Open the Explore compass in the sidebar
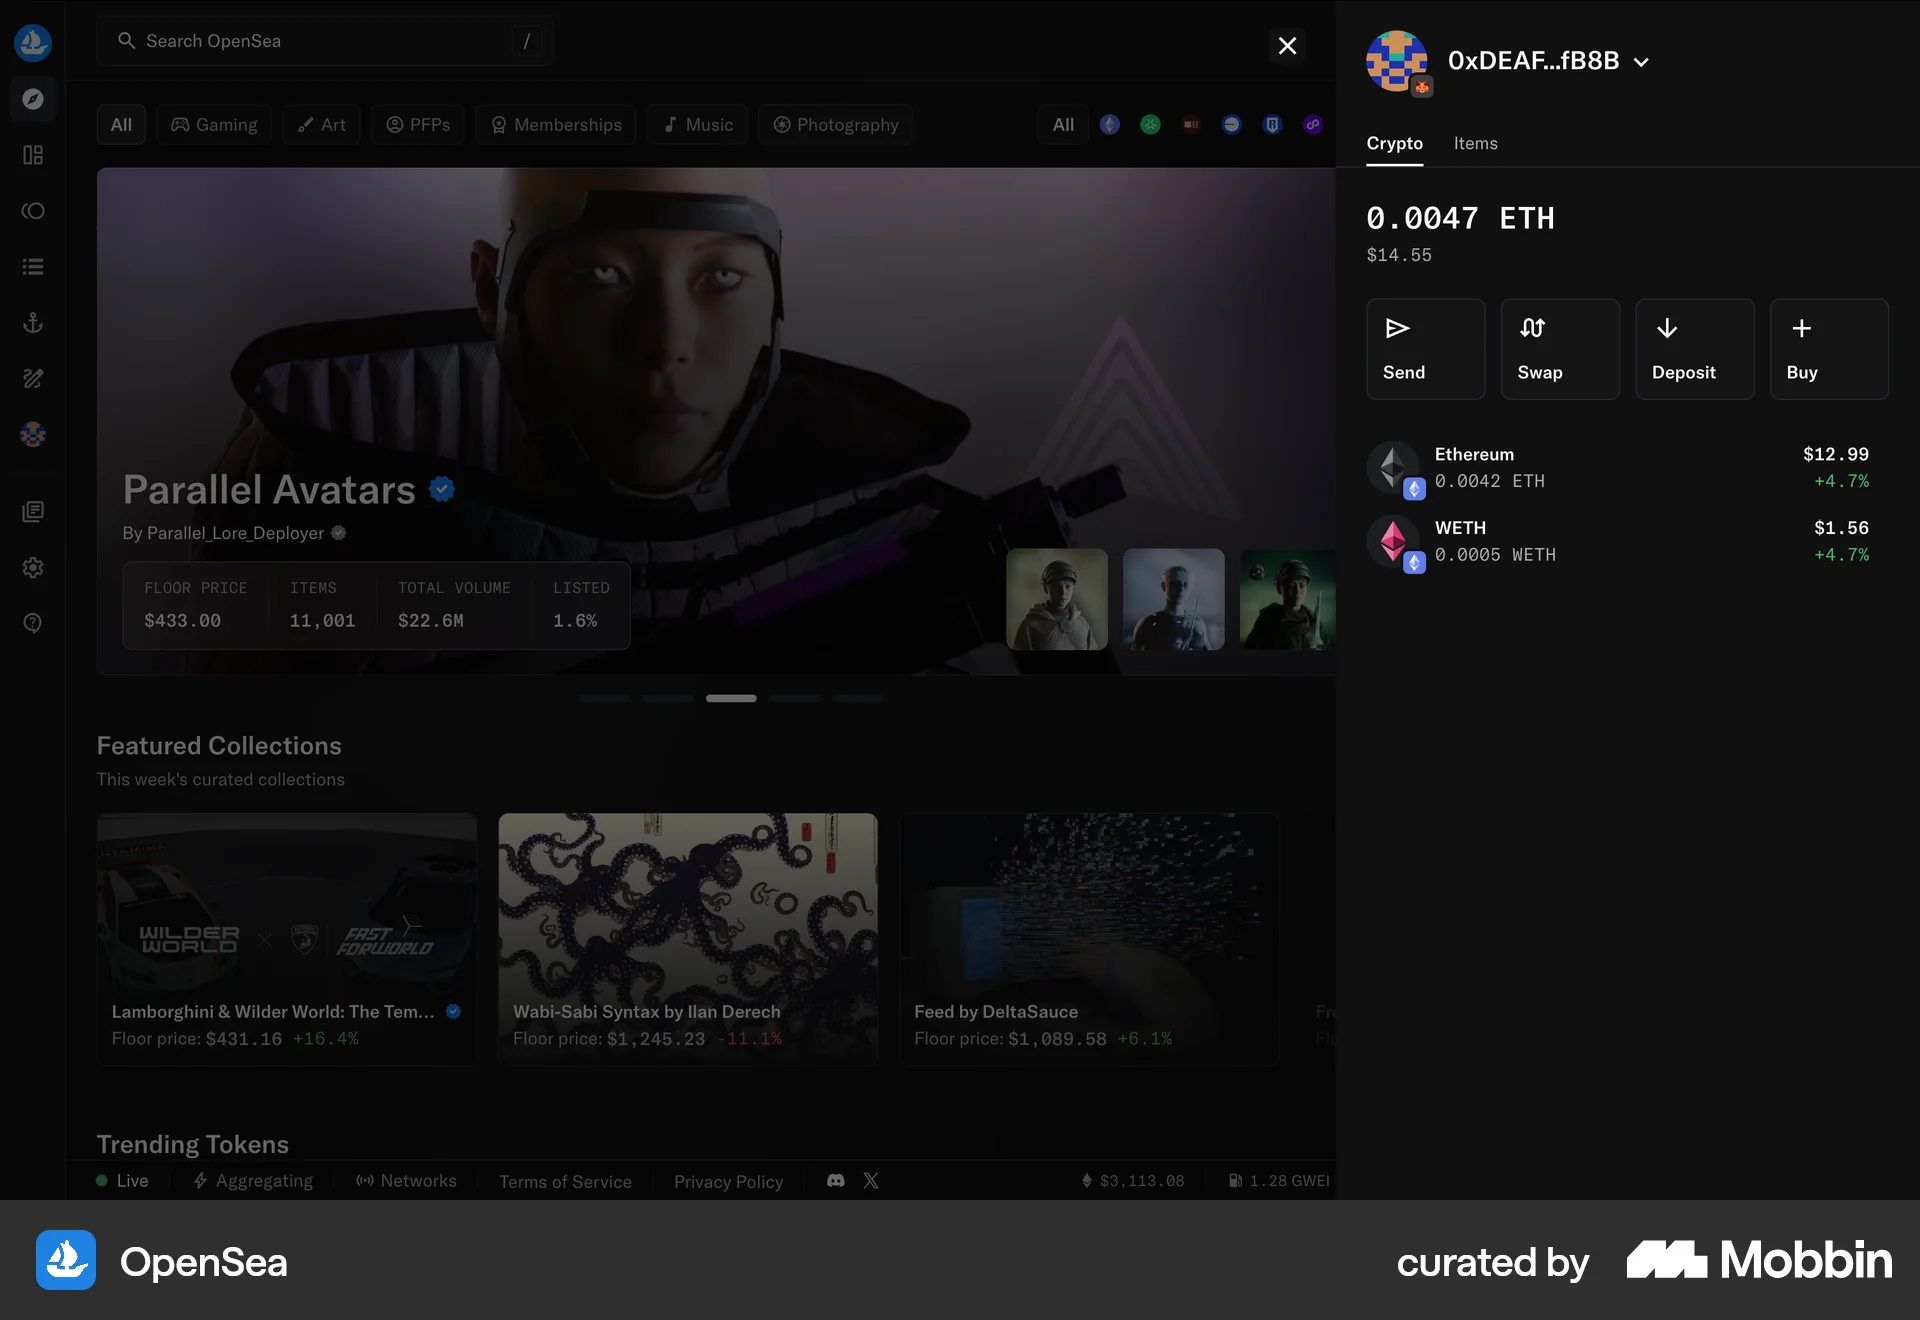This screenshot has width=1920, height=1320. pyautogui.click(x=33, y=99)
